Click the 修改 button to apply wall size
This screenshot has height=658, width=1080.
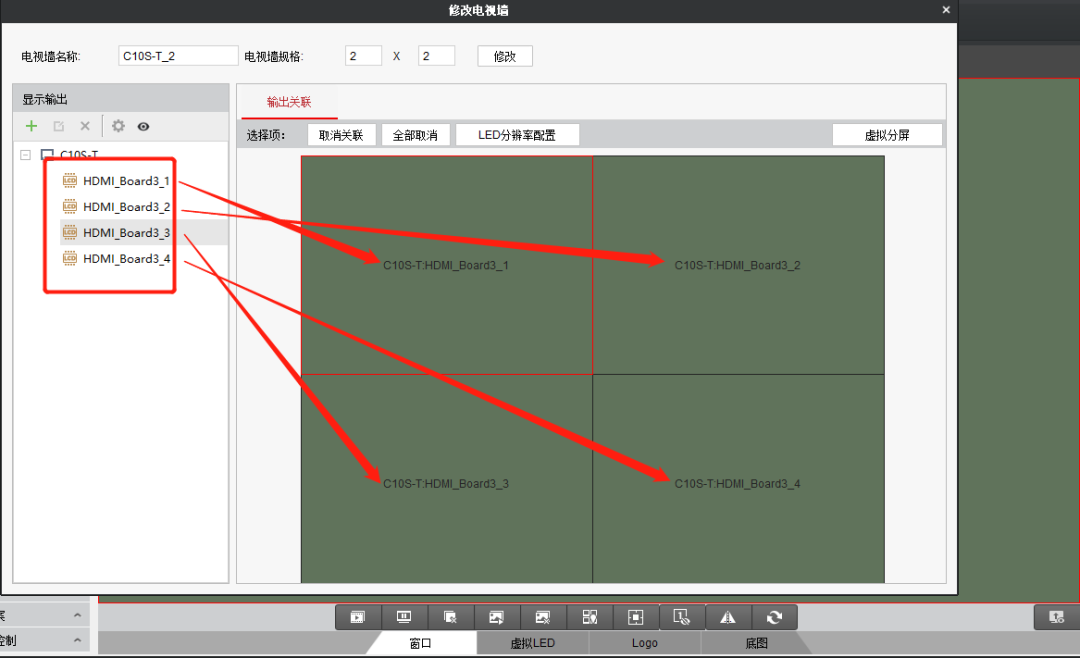[504, 55]
